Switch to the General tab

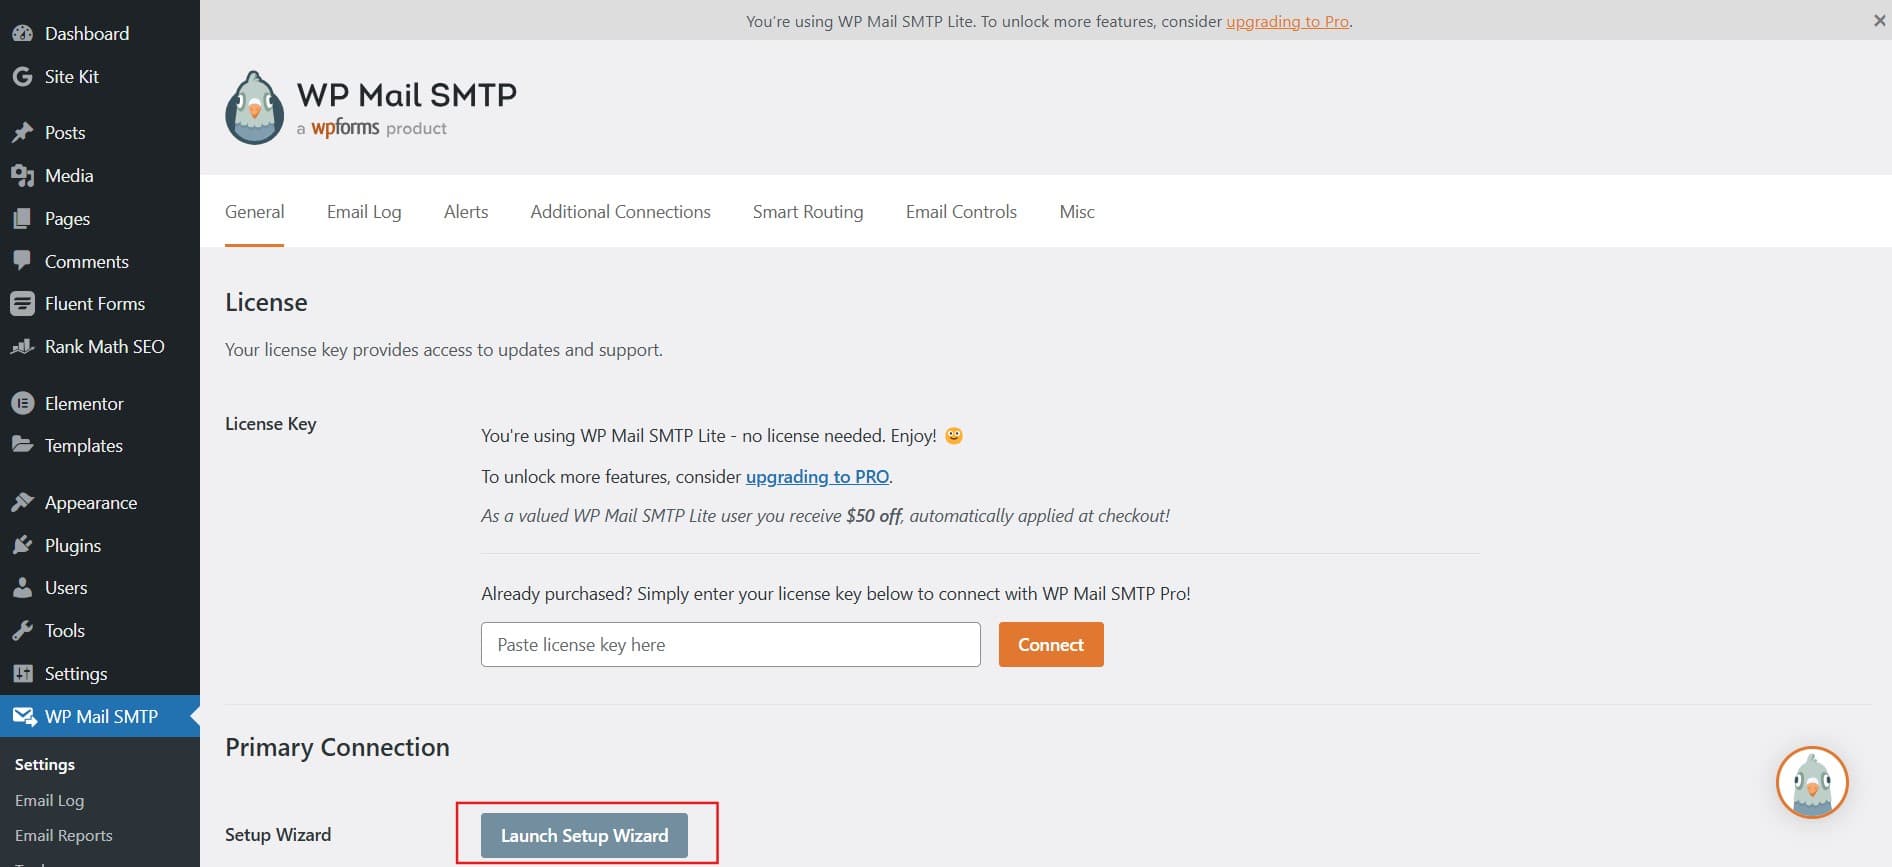coord(254,212)
